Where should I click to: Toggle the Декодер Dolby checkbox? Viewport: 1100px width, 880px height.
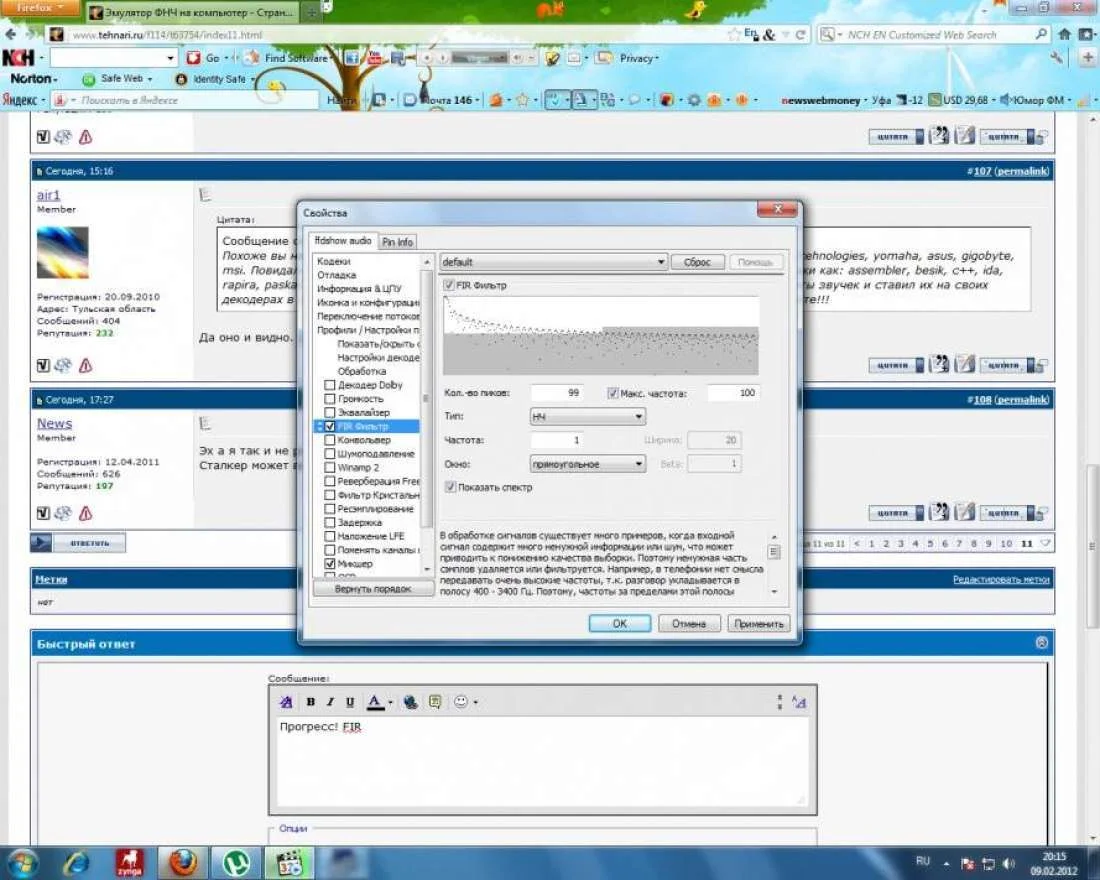pos(330,385)
